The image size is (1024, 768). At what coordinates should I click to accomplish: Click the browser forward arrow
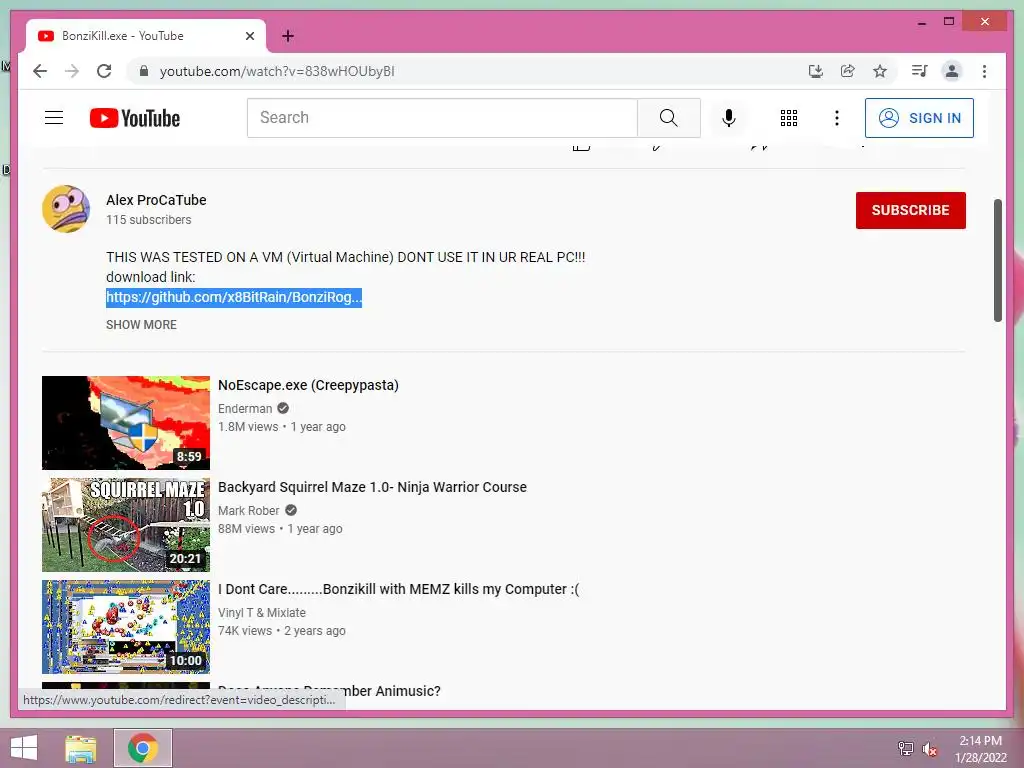tap(72, 71)
